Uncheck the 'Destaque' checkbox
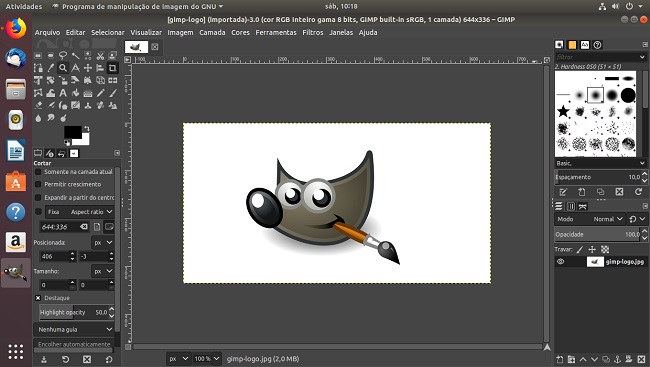The image size is (650, 367). [38, 298]
